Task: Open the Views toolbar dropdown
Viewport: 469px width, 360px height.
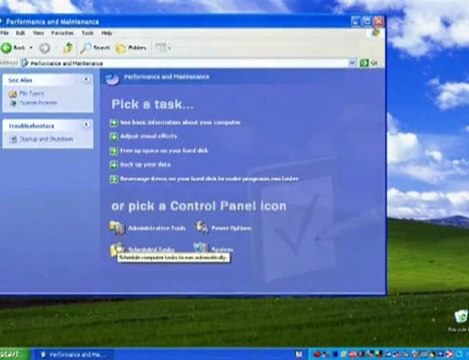Action: [x=163, y=48]
